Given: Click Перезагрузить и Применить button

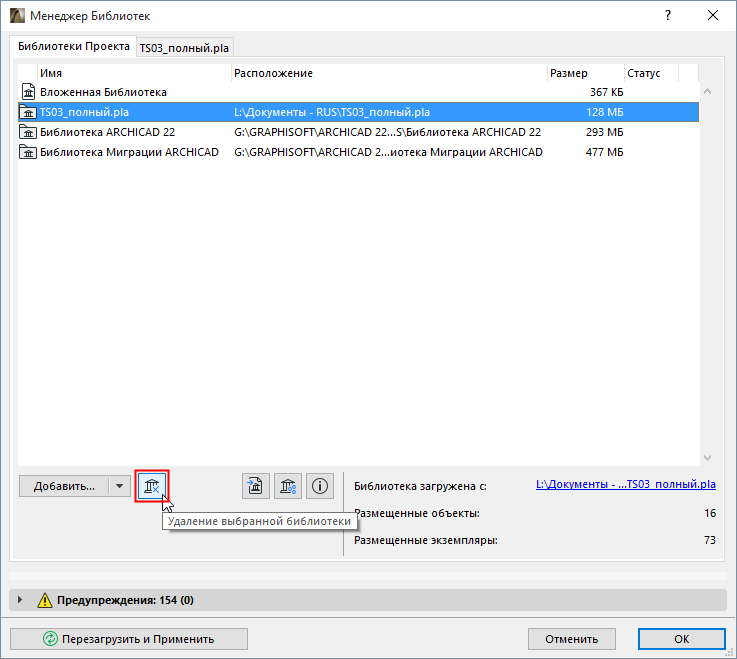Looking at the screenshot, I should point(129,639).
